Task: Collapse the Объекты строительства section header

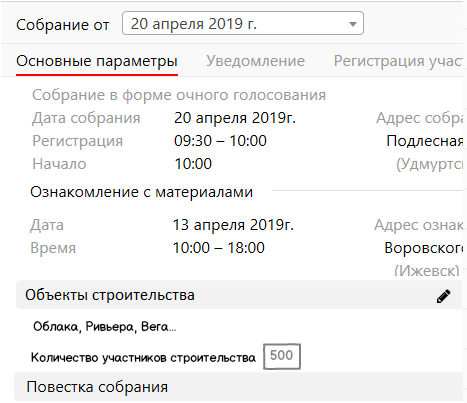Action: pyautogui.click(x=239, y=295)
